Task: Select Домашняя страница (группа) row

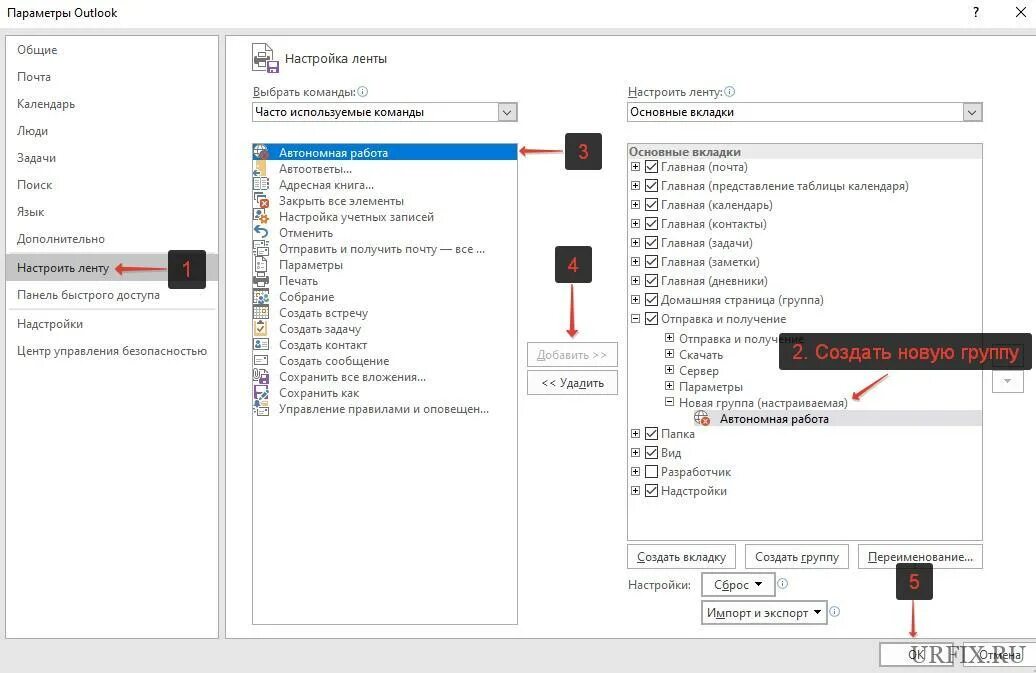Action: [742, 300]
